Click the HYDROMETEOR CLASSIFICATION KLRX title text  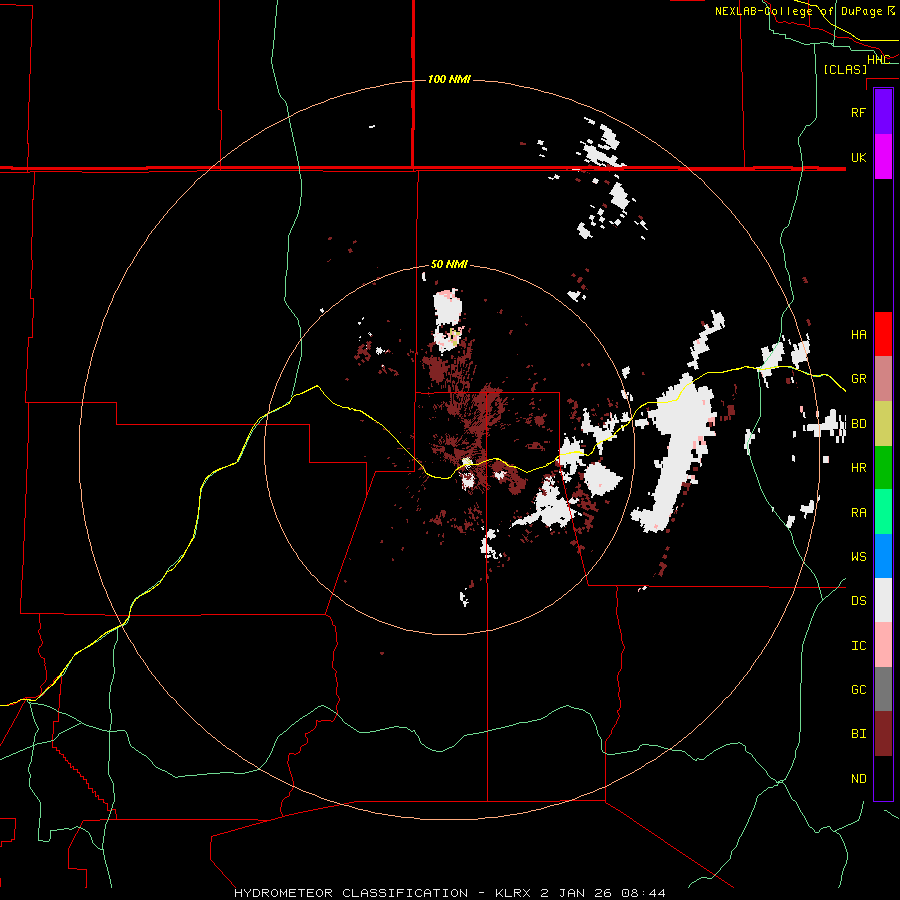point(450,893)
